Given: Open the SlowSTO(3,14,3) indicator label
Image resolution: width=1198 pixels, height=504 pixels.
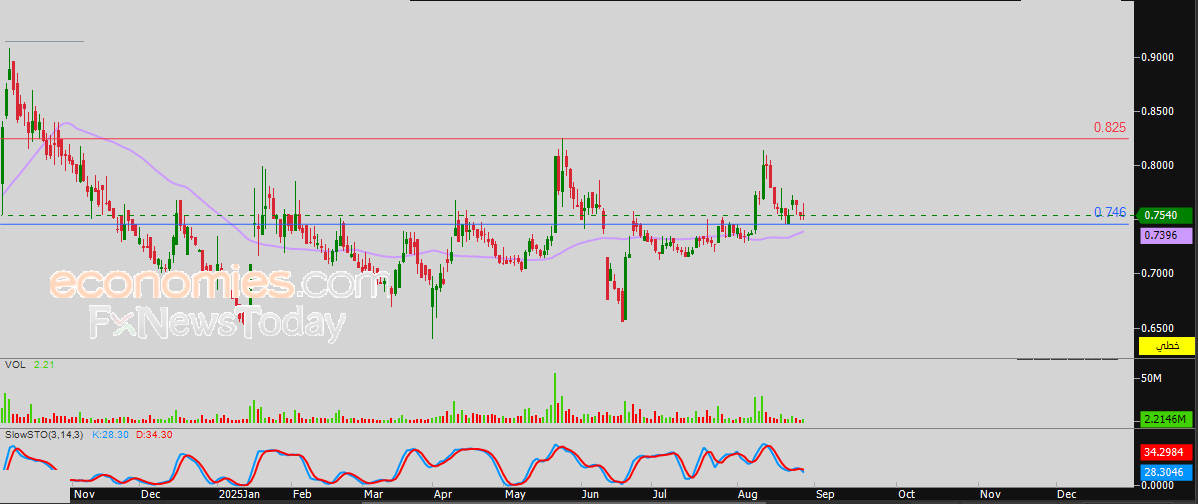Looking at the screenshot, I should pyautogui.click(x=45, y=436).
